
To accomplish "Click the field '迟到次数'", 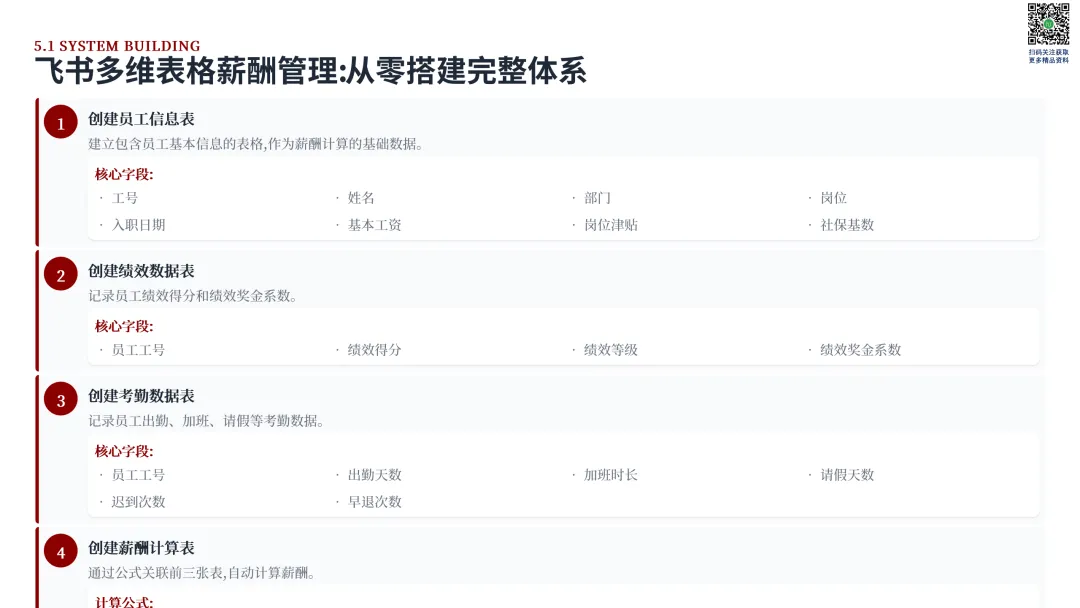I will click(138, 502).
